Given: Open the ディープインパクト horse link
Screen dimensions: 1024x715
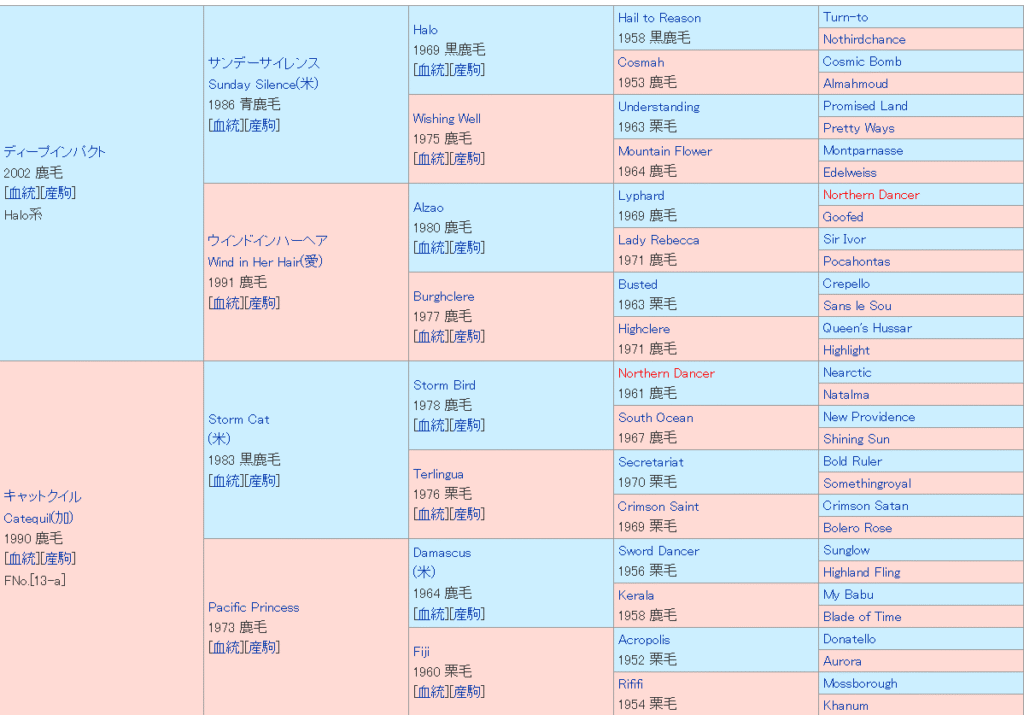Looking at the screenshot, I should [x=54, y=152].
